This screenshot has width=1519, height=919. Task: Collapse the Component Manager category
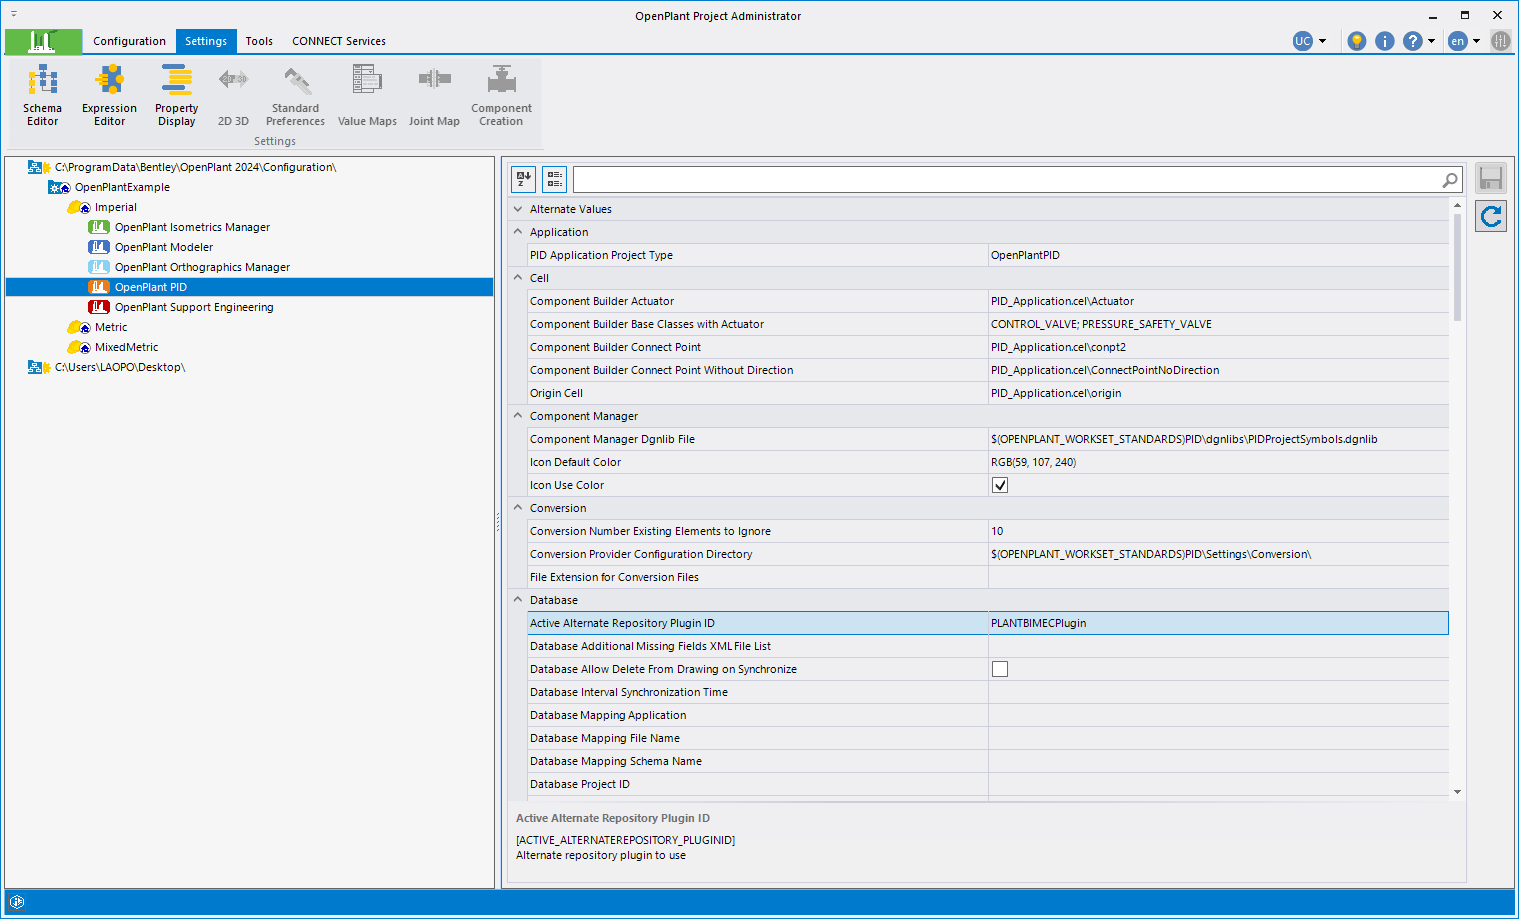point(518,416)
